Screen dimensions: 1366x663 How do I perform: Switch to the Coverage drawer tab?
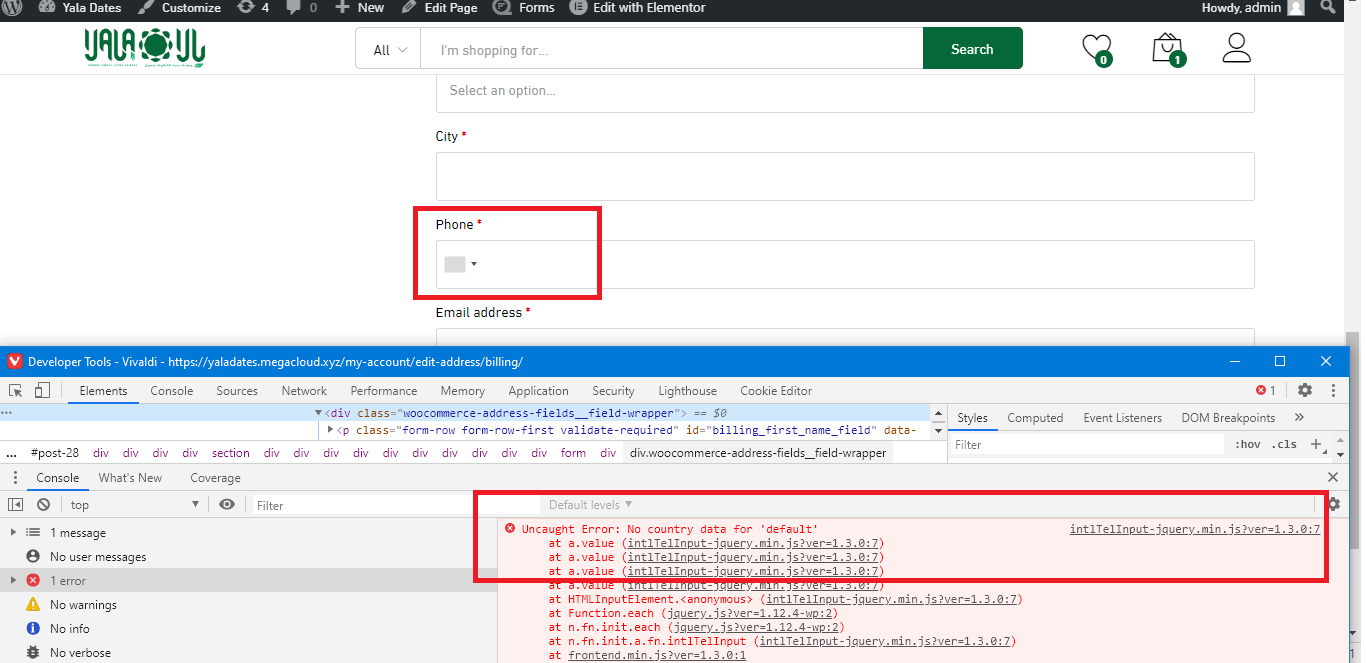[215, 478]
